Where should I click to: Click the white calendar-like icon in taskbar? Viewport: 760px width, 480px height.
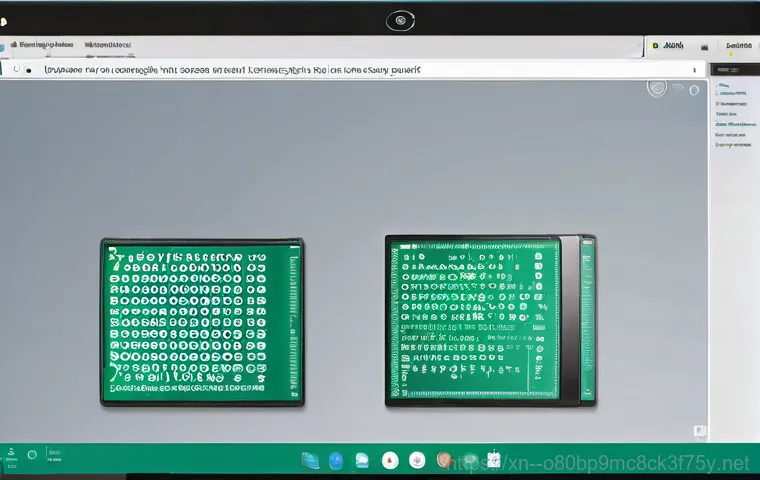click(492, 460)
